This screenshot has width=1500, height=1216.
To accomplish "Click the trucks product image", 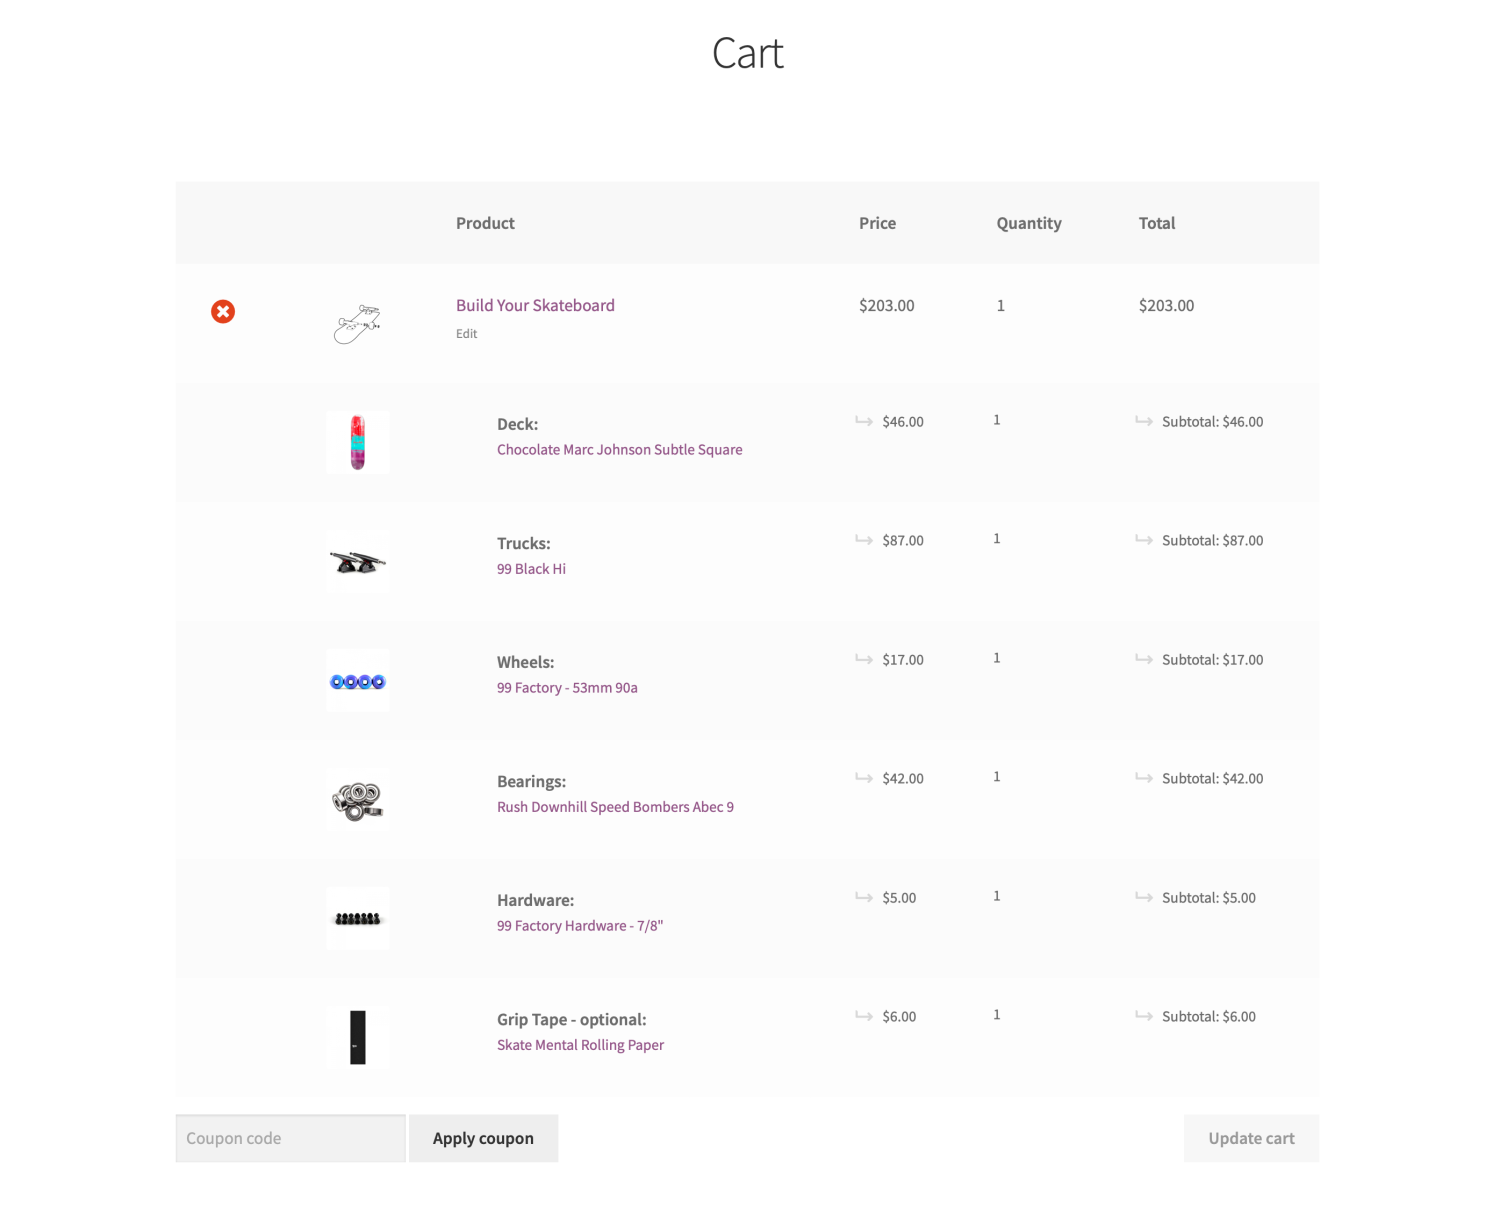I will [357, 561].
